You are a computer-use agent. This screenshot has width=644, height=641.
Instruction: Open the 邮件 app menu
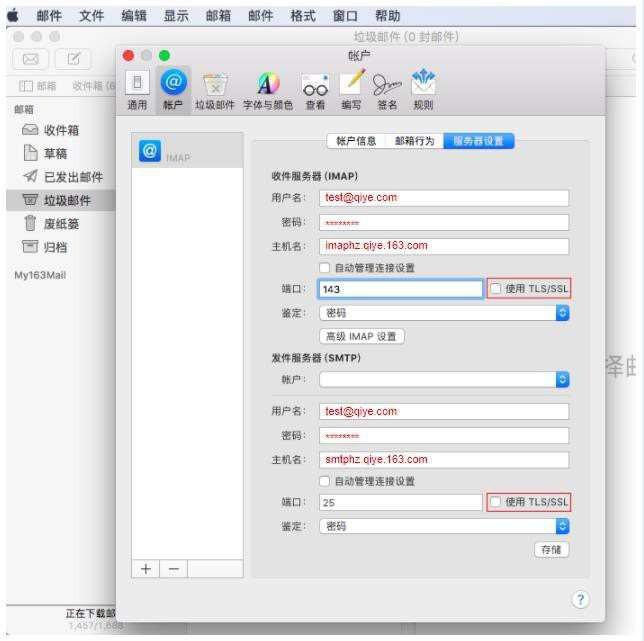coord(49,16)
